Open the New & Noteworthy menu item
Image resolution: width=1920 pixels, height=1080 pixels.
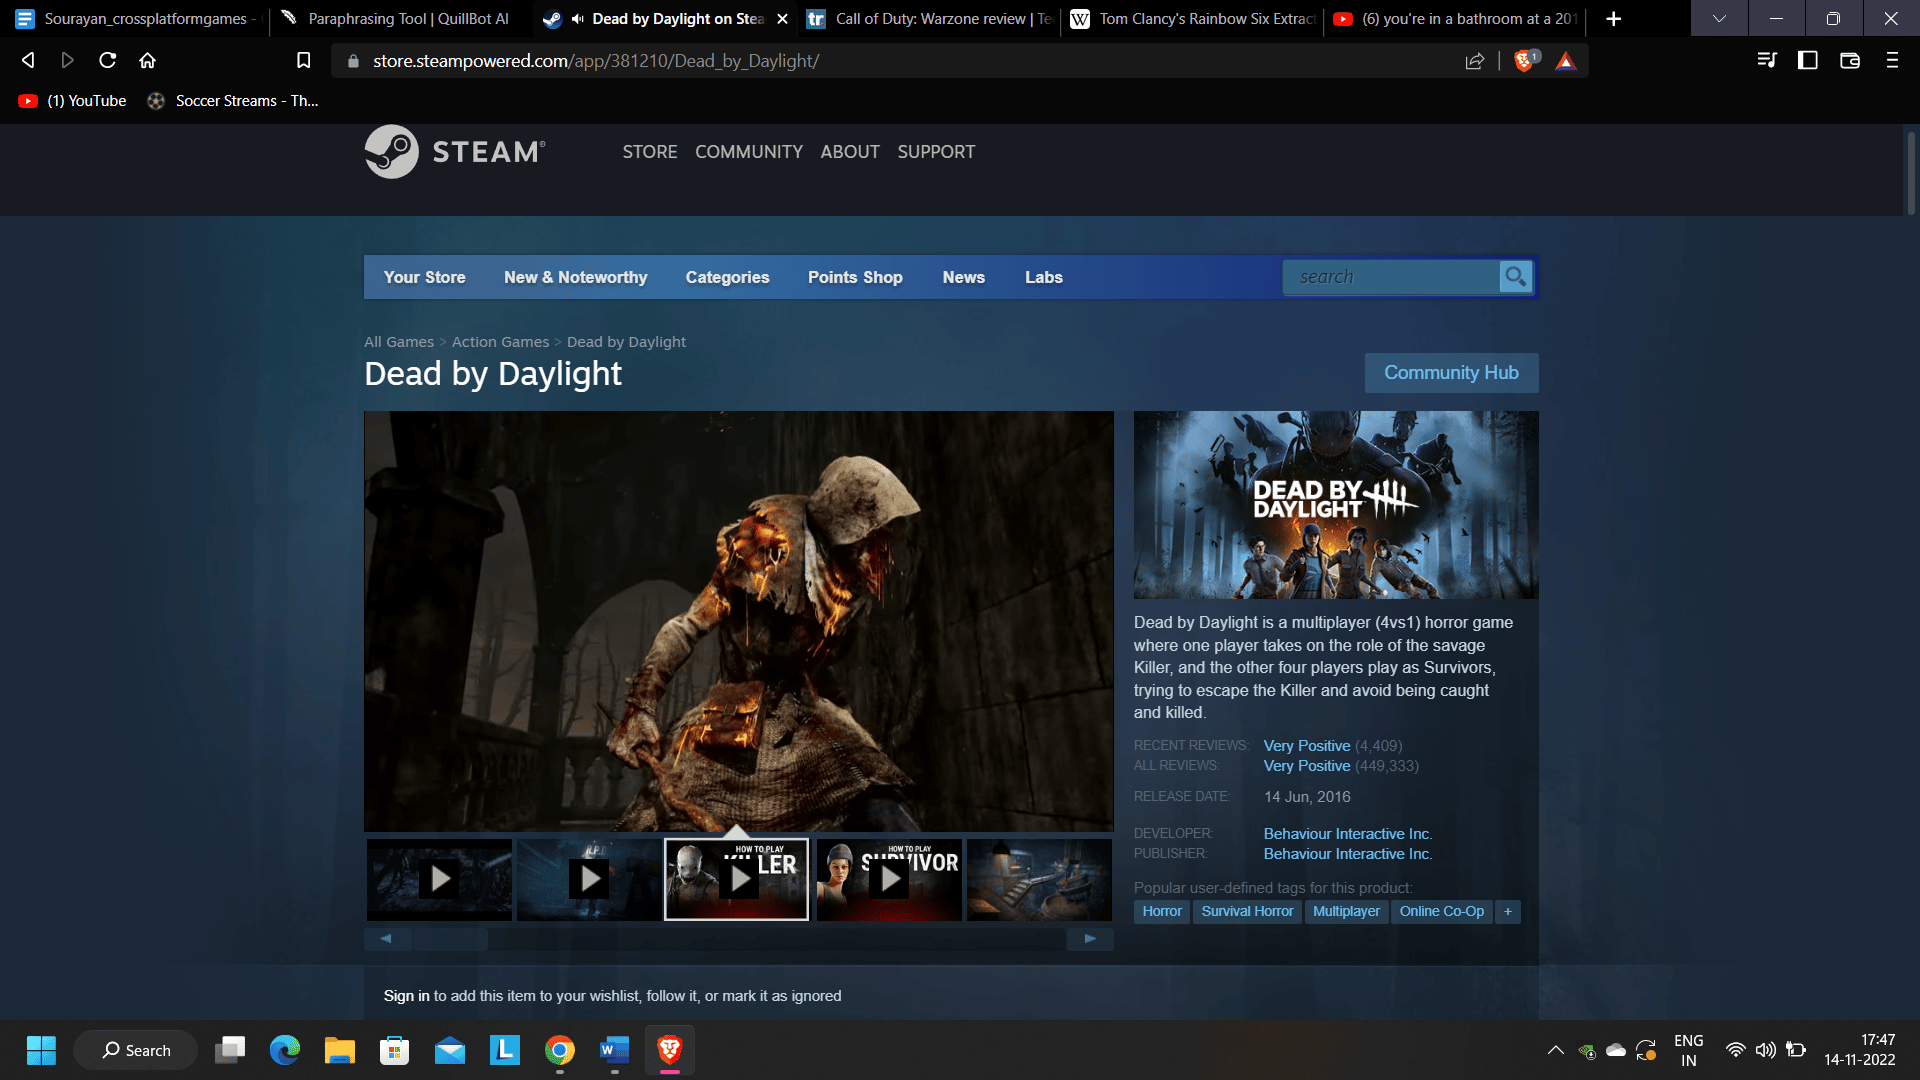(x=575, y=277)
